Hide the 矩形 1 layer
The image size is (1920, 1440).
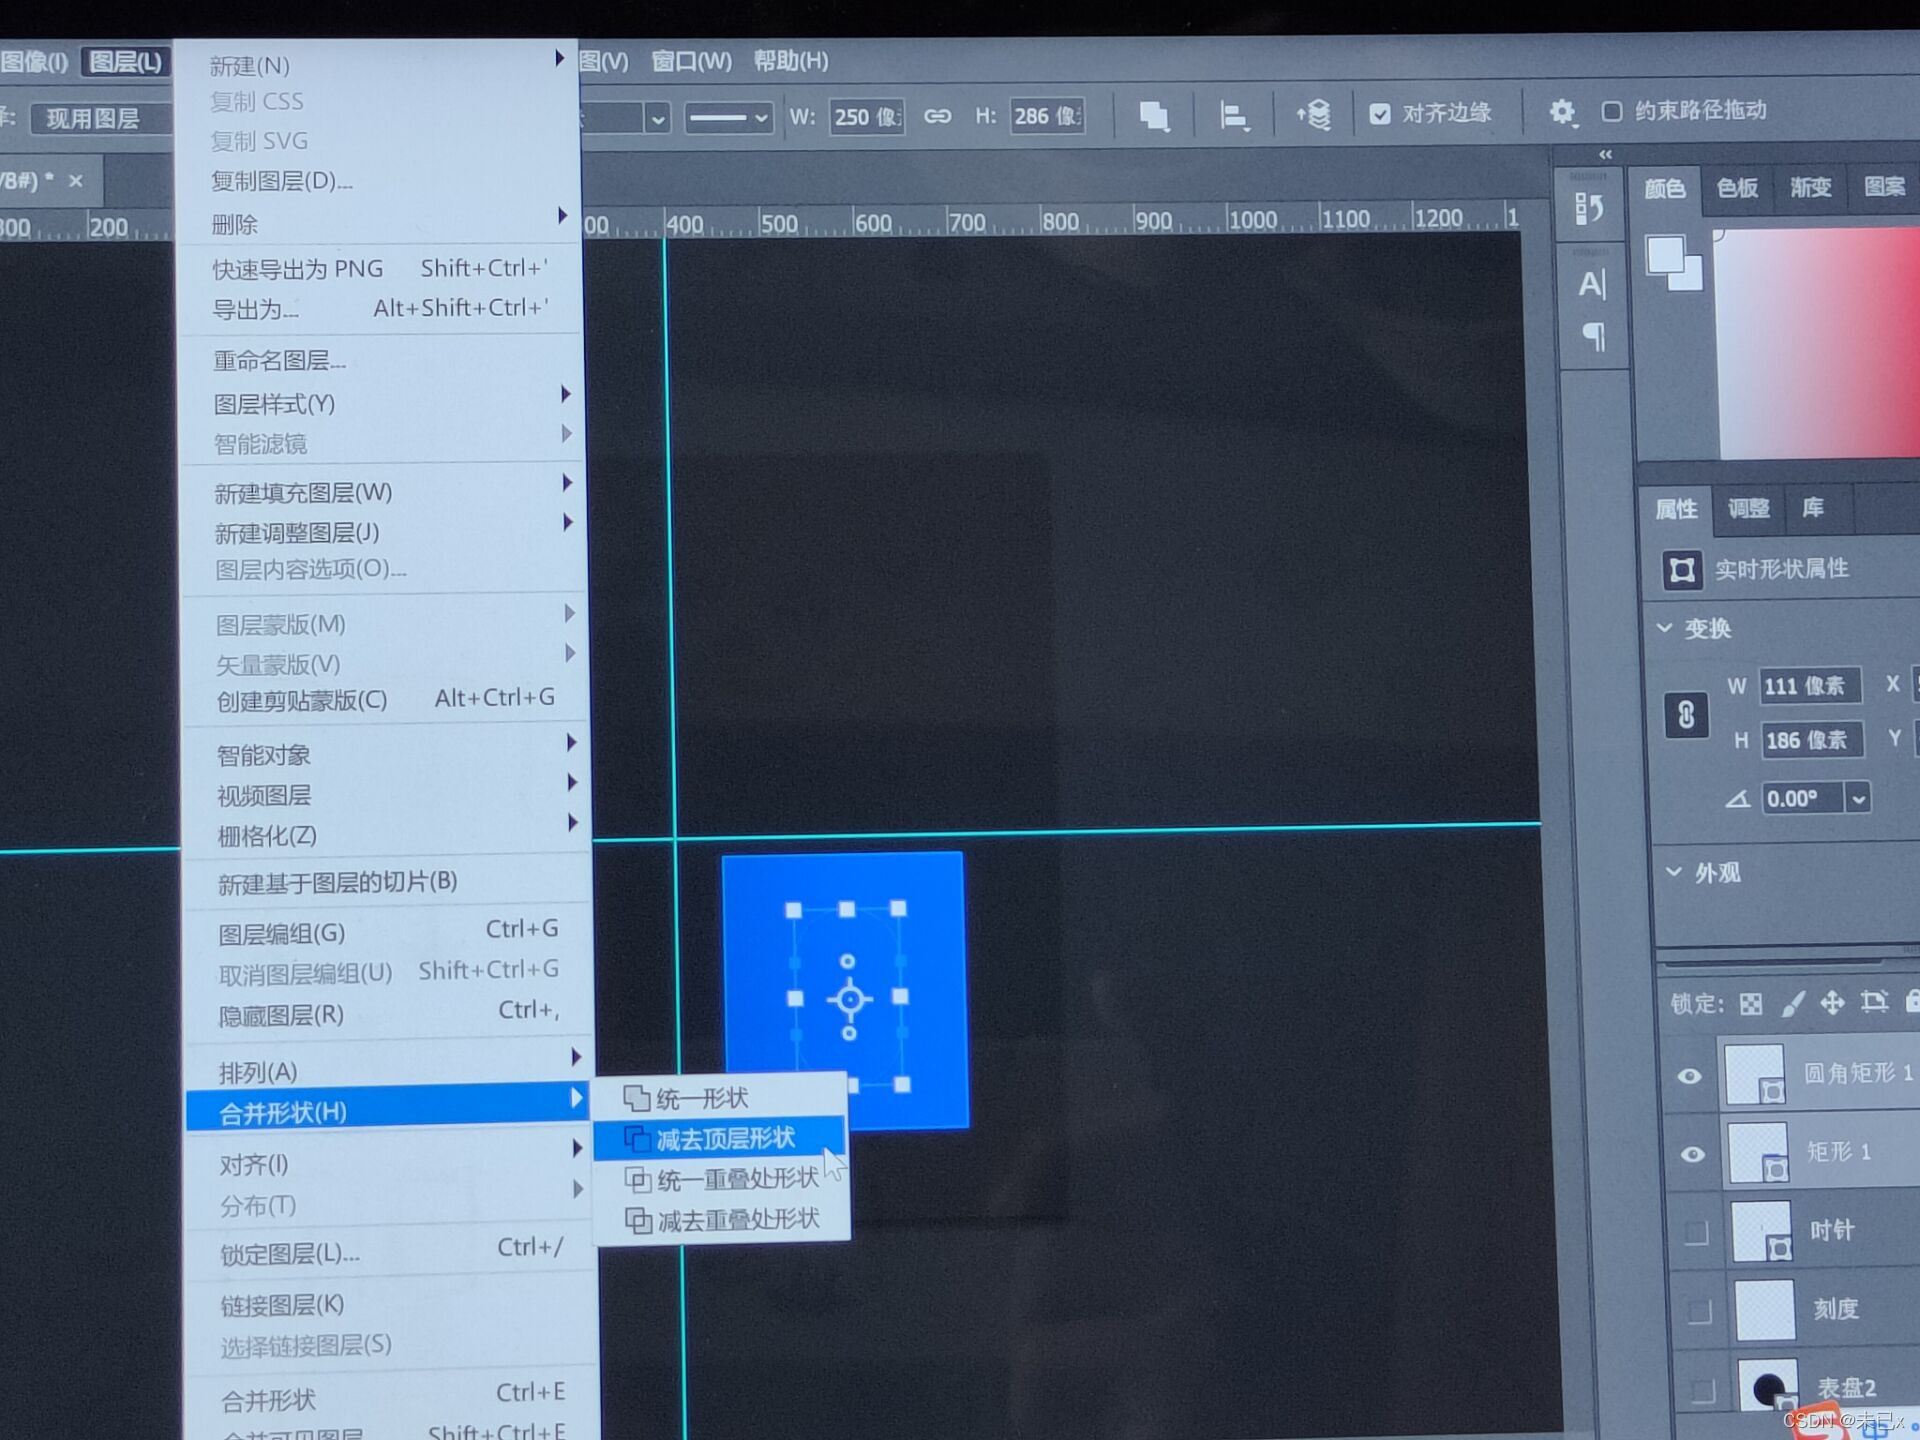(x=1691, y=1154)
